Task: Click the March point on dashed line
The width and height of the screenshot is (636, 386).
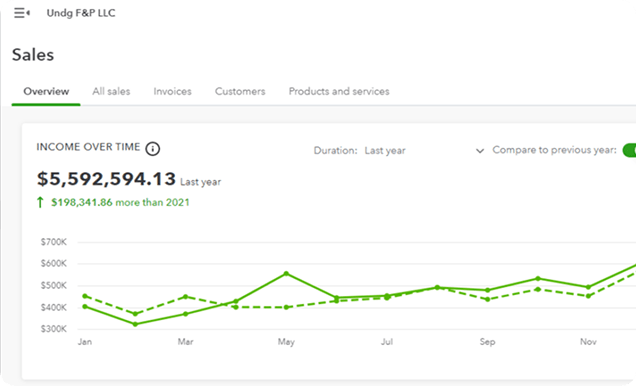Action: click(185, 296)
